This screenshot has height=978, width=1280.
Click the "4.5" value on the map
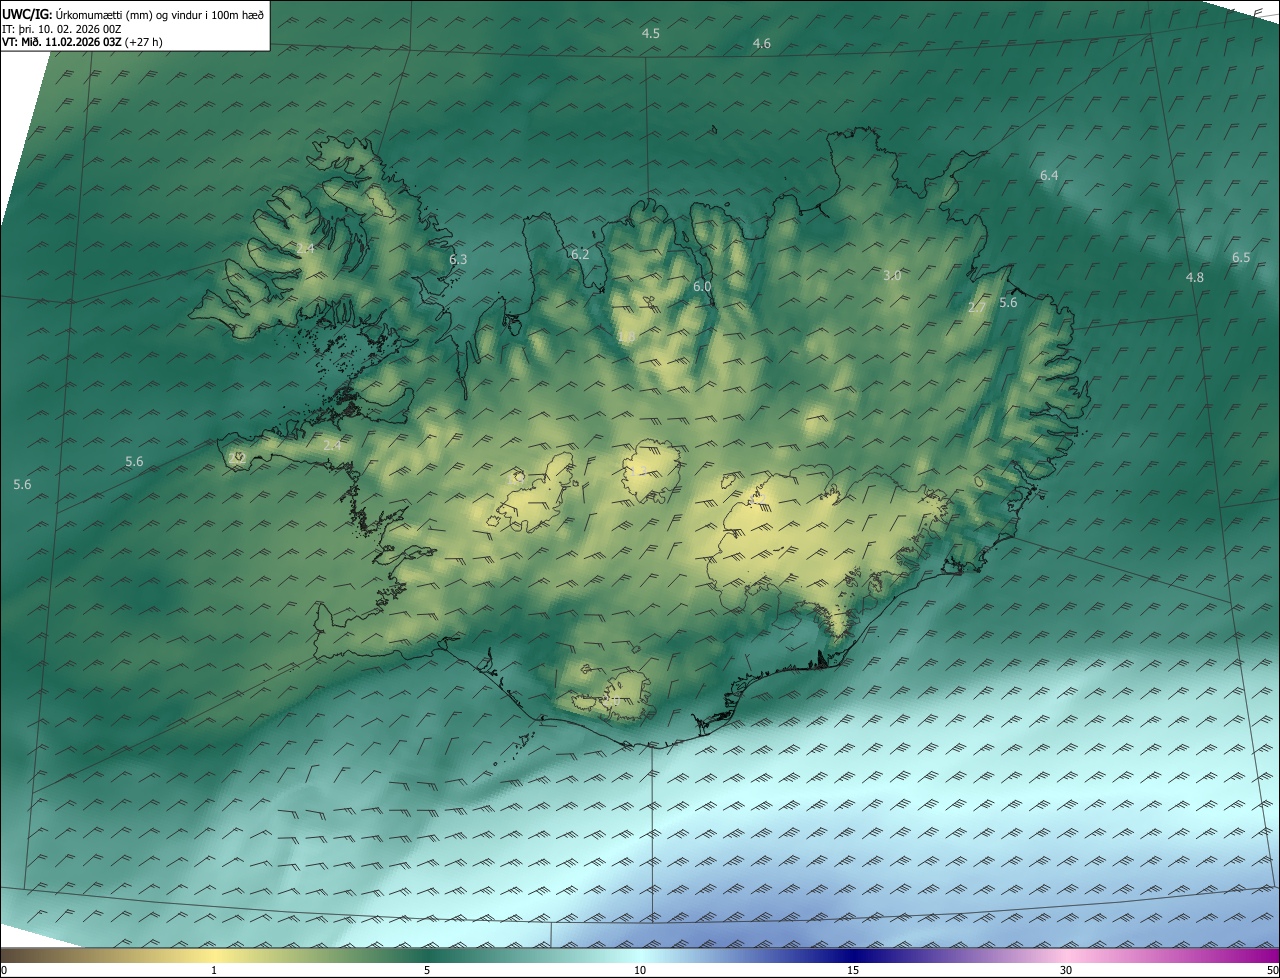[x=650, y=34]
